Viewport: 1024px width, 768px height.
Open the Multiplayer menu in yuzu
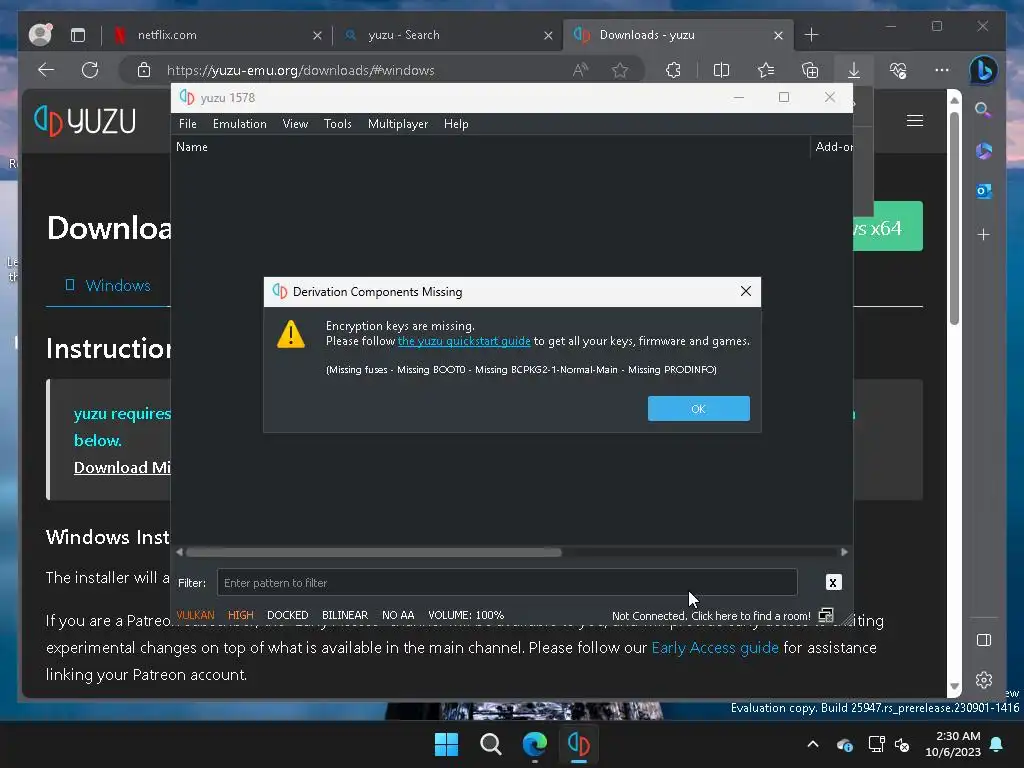pyautogui.click(x=398, y=123)
